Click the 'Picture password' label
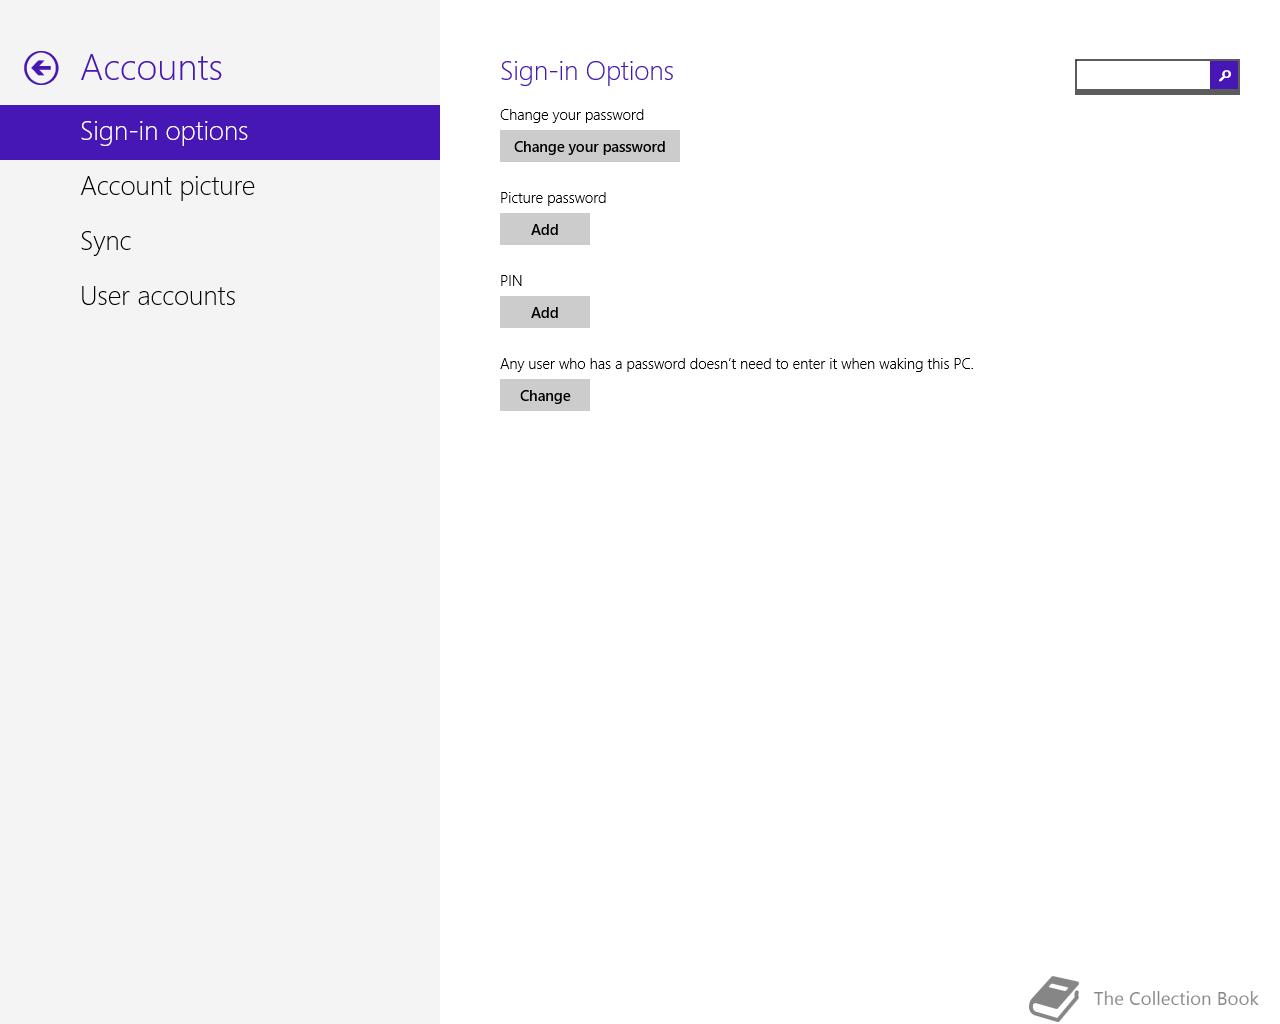Viewport: 1280px width, 1024px height. (553, 198)
